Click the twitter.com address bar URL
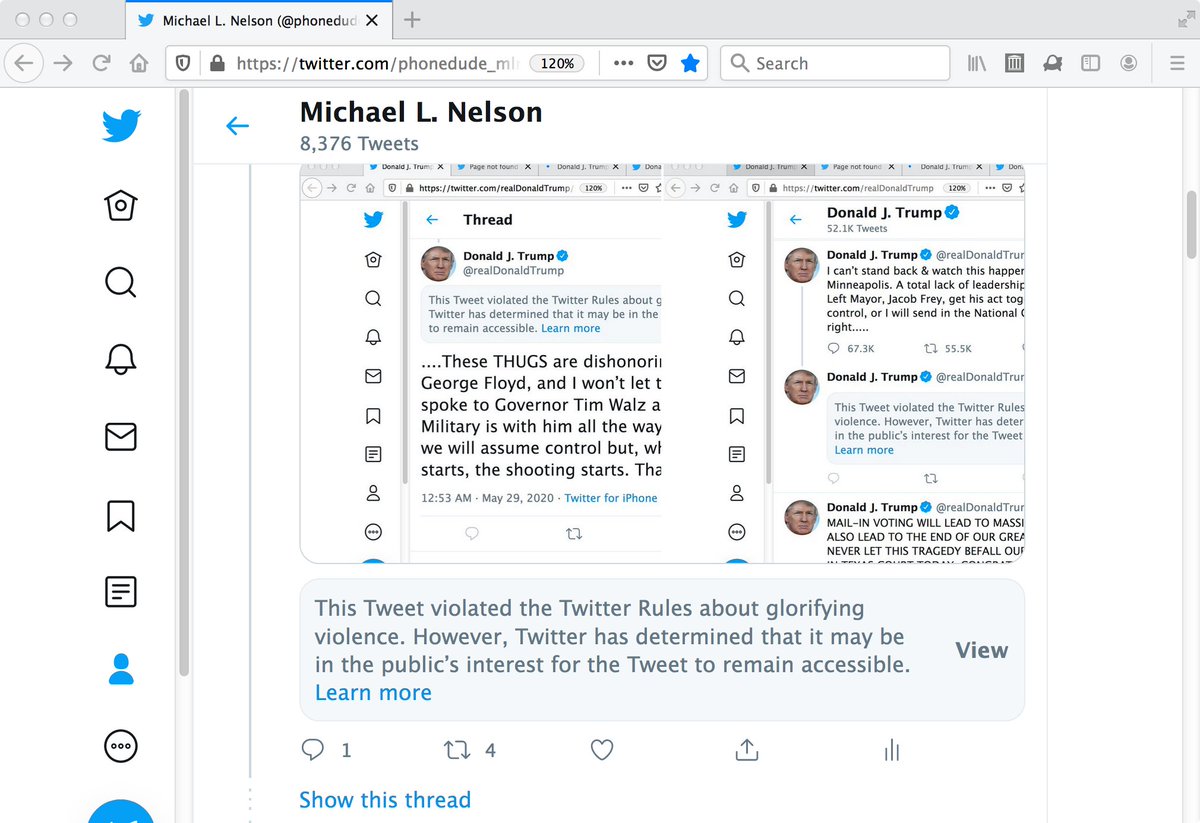The height and width of the screenshot is (823, 1200). click(x=380, y=63)
